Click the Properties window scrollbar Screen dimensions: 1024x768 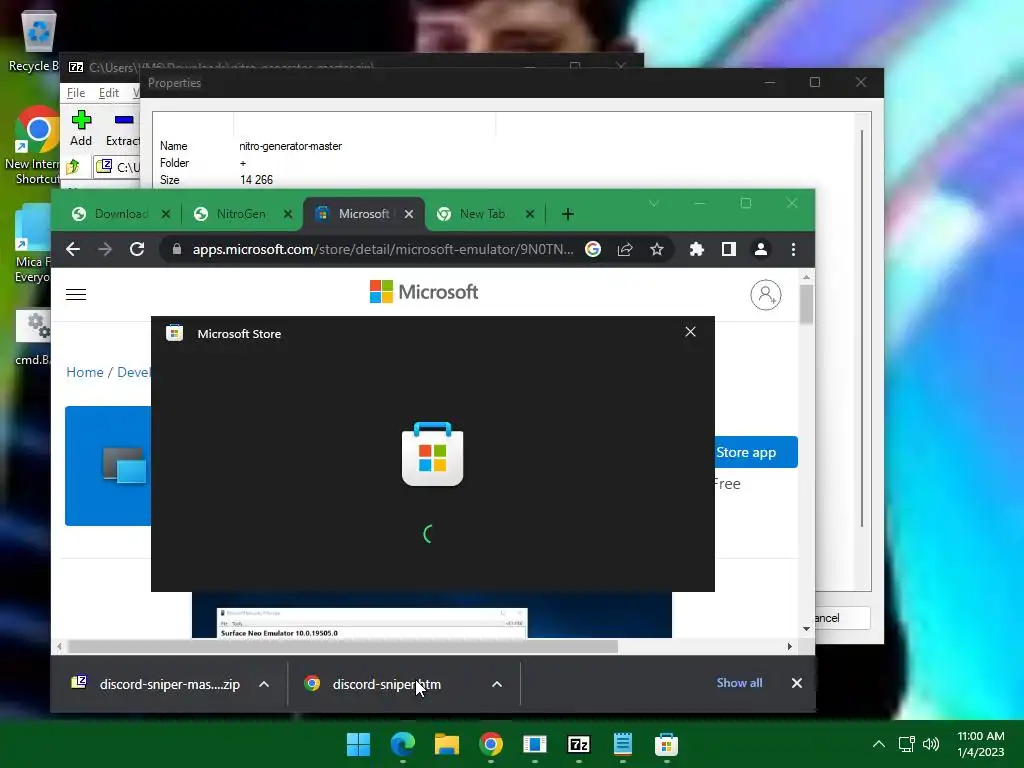click(x=863, y=327)
